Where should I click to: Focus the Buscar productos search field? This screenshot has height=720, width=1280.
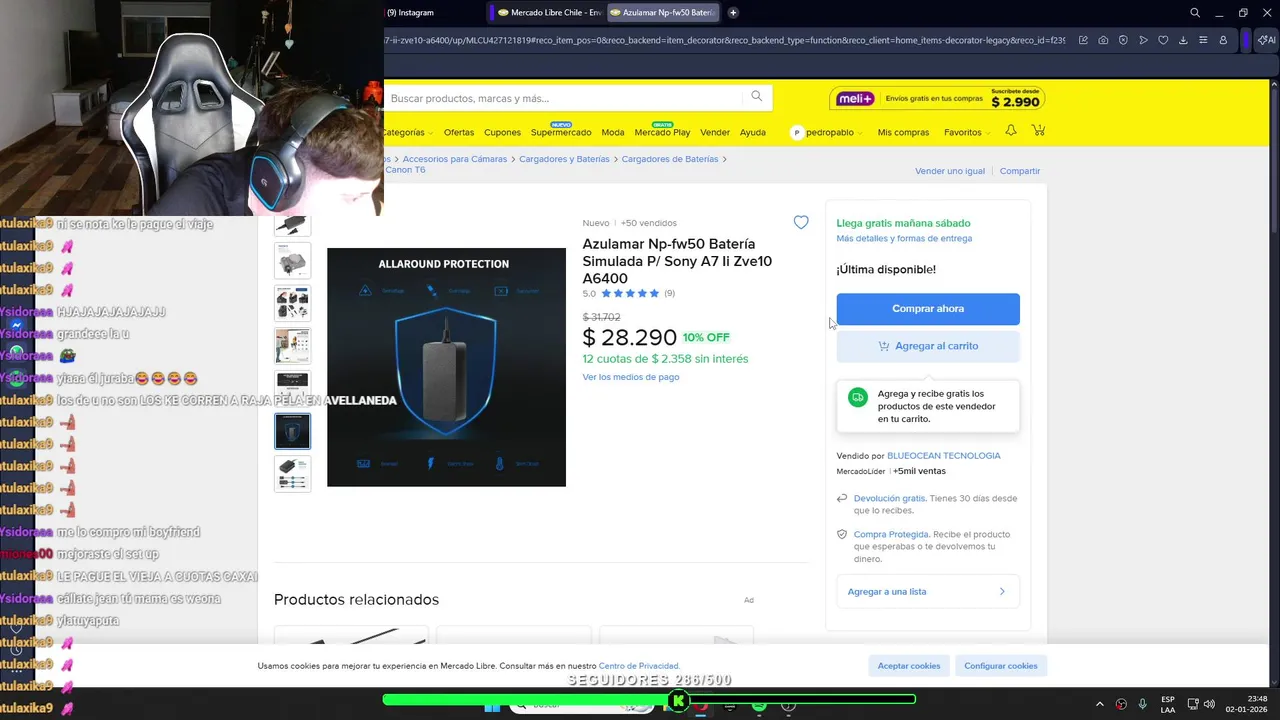click(x=565, y=98)
